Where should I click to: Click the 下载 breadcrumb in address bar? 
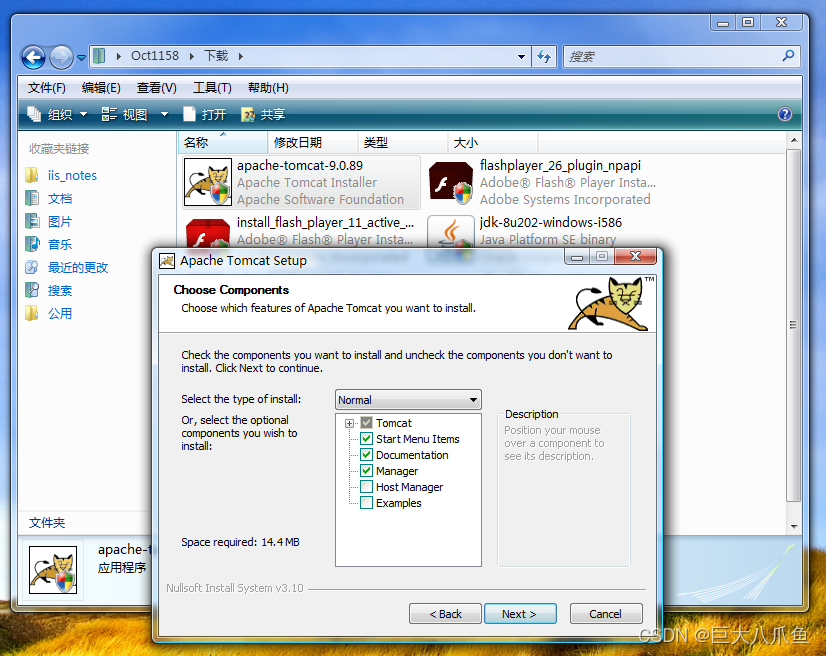pyautogui.click(x=216, y=56)
